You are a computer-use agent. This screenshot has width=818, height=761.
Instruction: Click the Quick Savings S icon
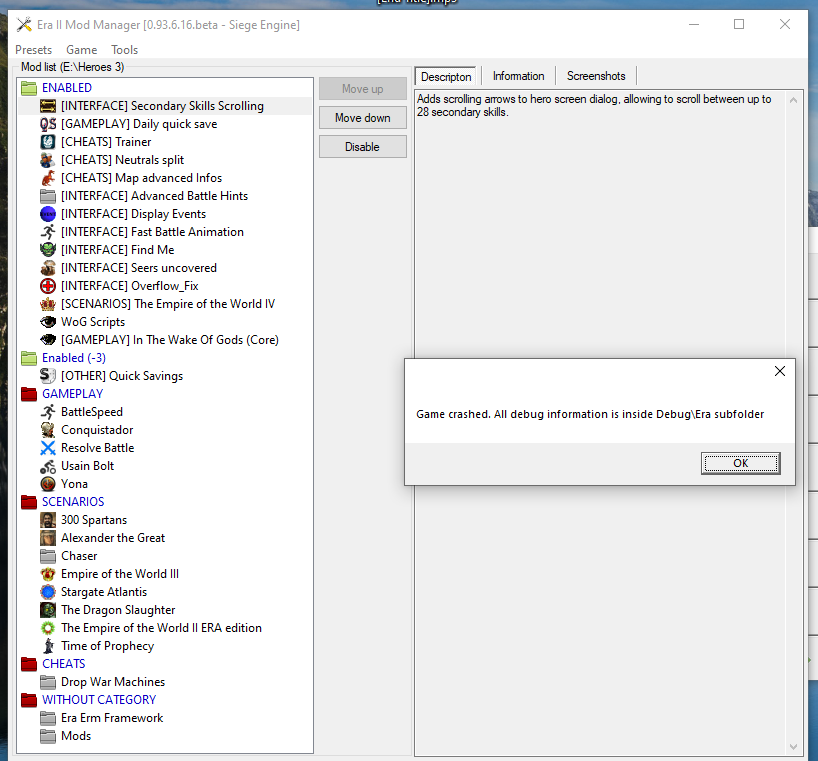pyautogui.click(x=47, y=376)
